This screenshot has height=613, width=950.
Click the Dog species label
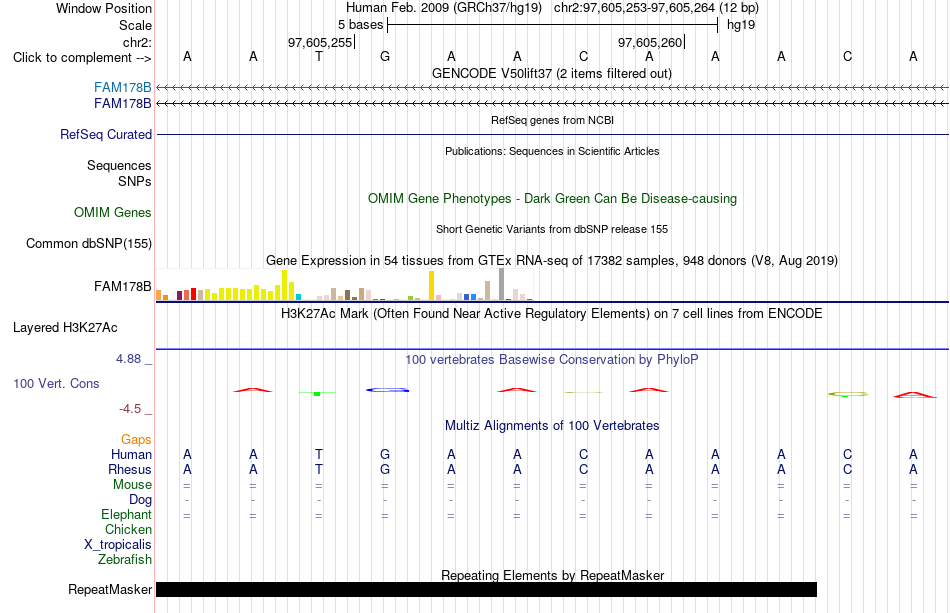pos(140,500)
